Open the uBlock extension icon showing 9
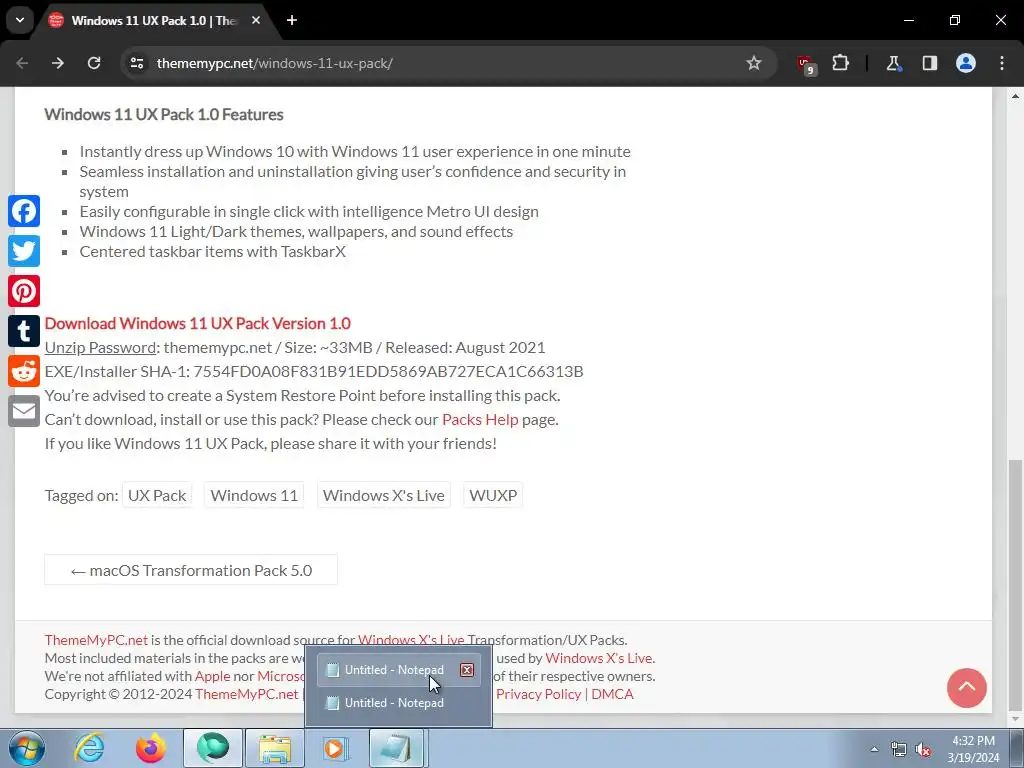1024x768 pixels. (x=805, y=64)
